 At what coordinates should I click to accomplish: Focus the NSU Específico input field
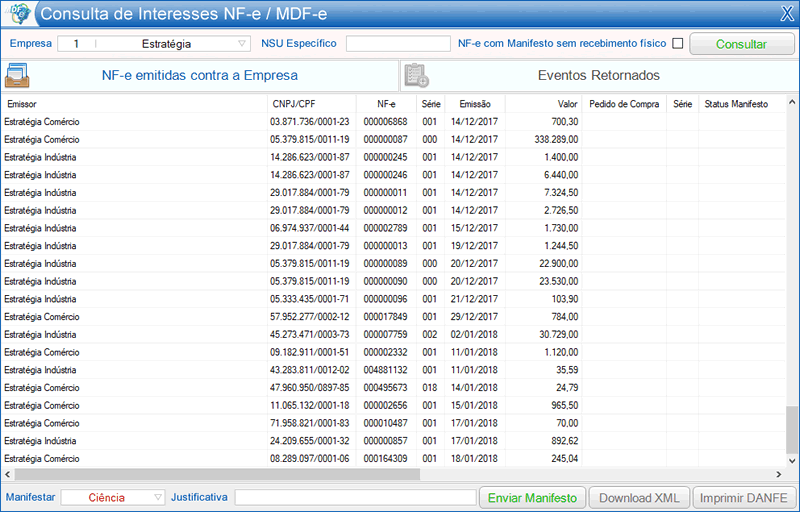click(398, 44)
